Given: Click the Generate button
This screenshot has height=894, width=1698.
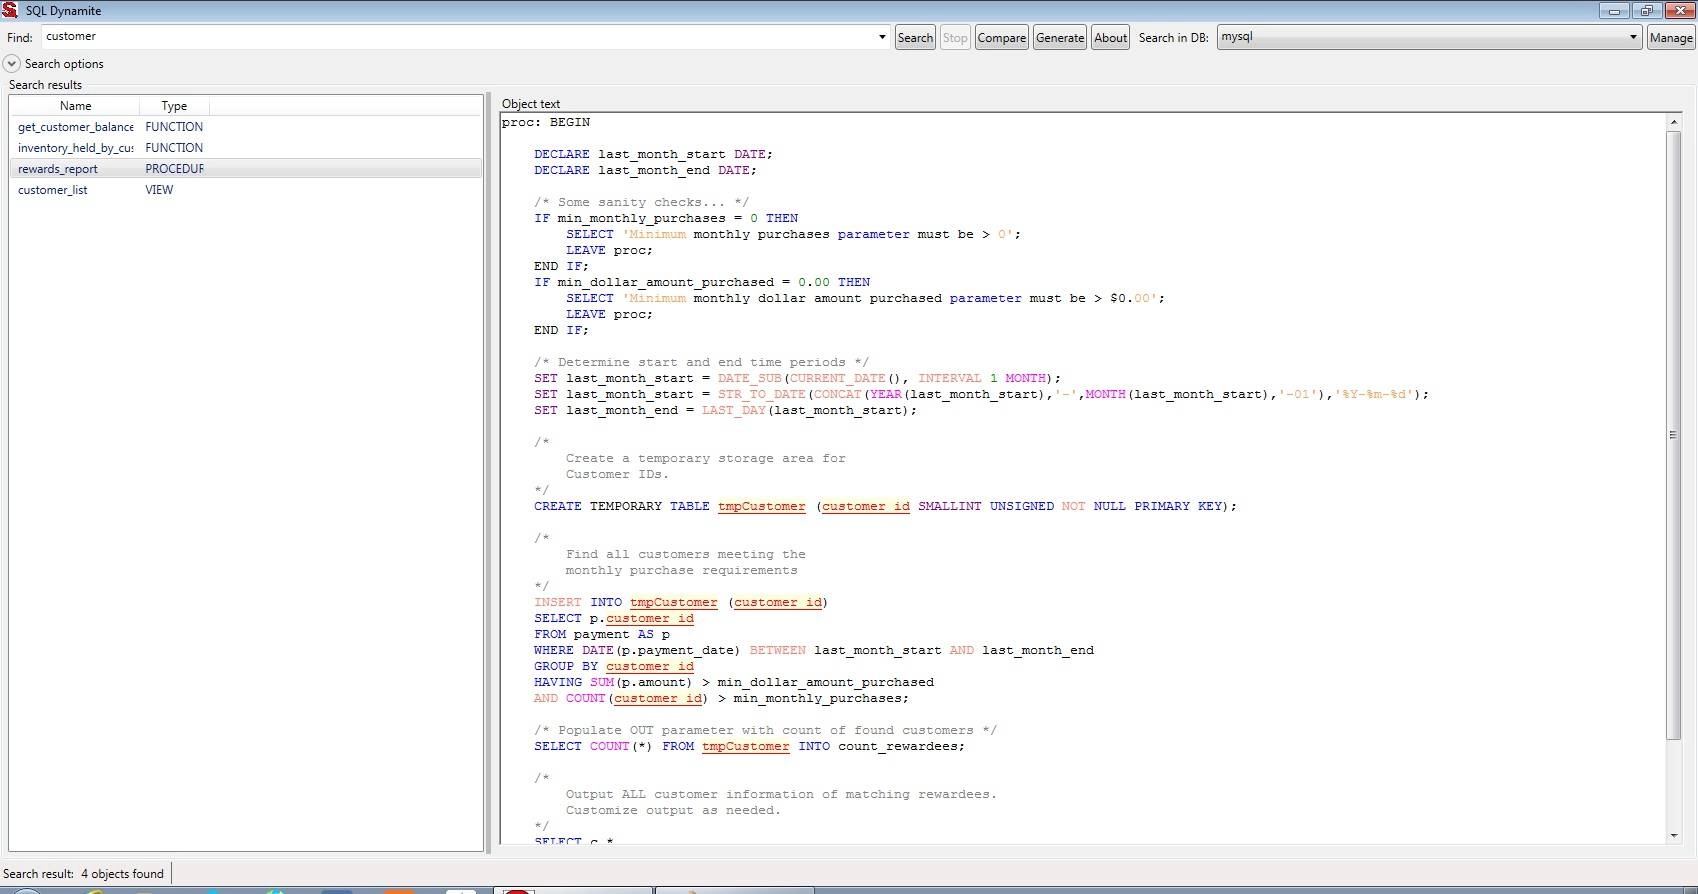Looking at the screenshot, I should [x=1060, y=38].
